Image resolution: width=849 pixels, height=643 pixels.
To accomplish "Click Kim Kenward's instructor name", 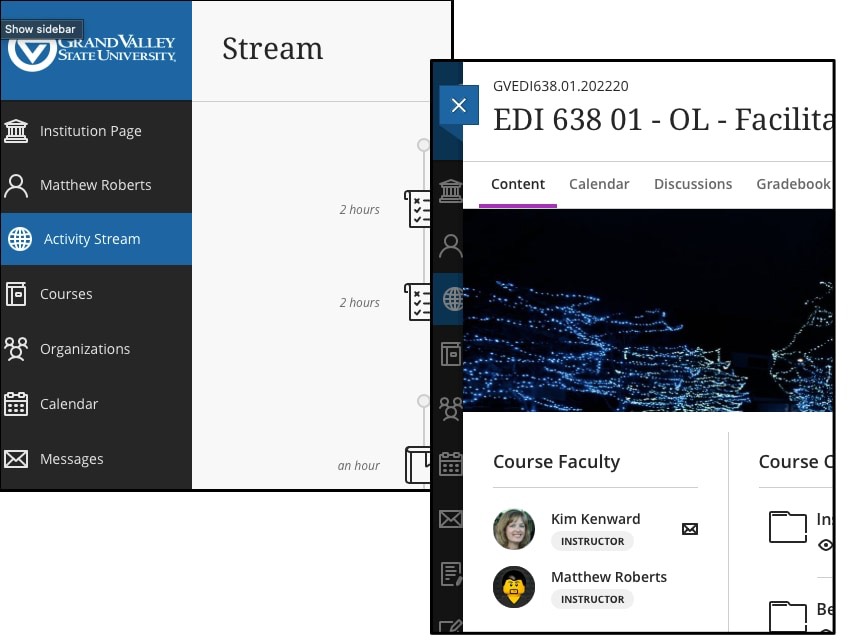I will pyautogui.click(x=595, y=519).
